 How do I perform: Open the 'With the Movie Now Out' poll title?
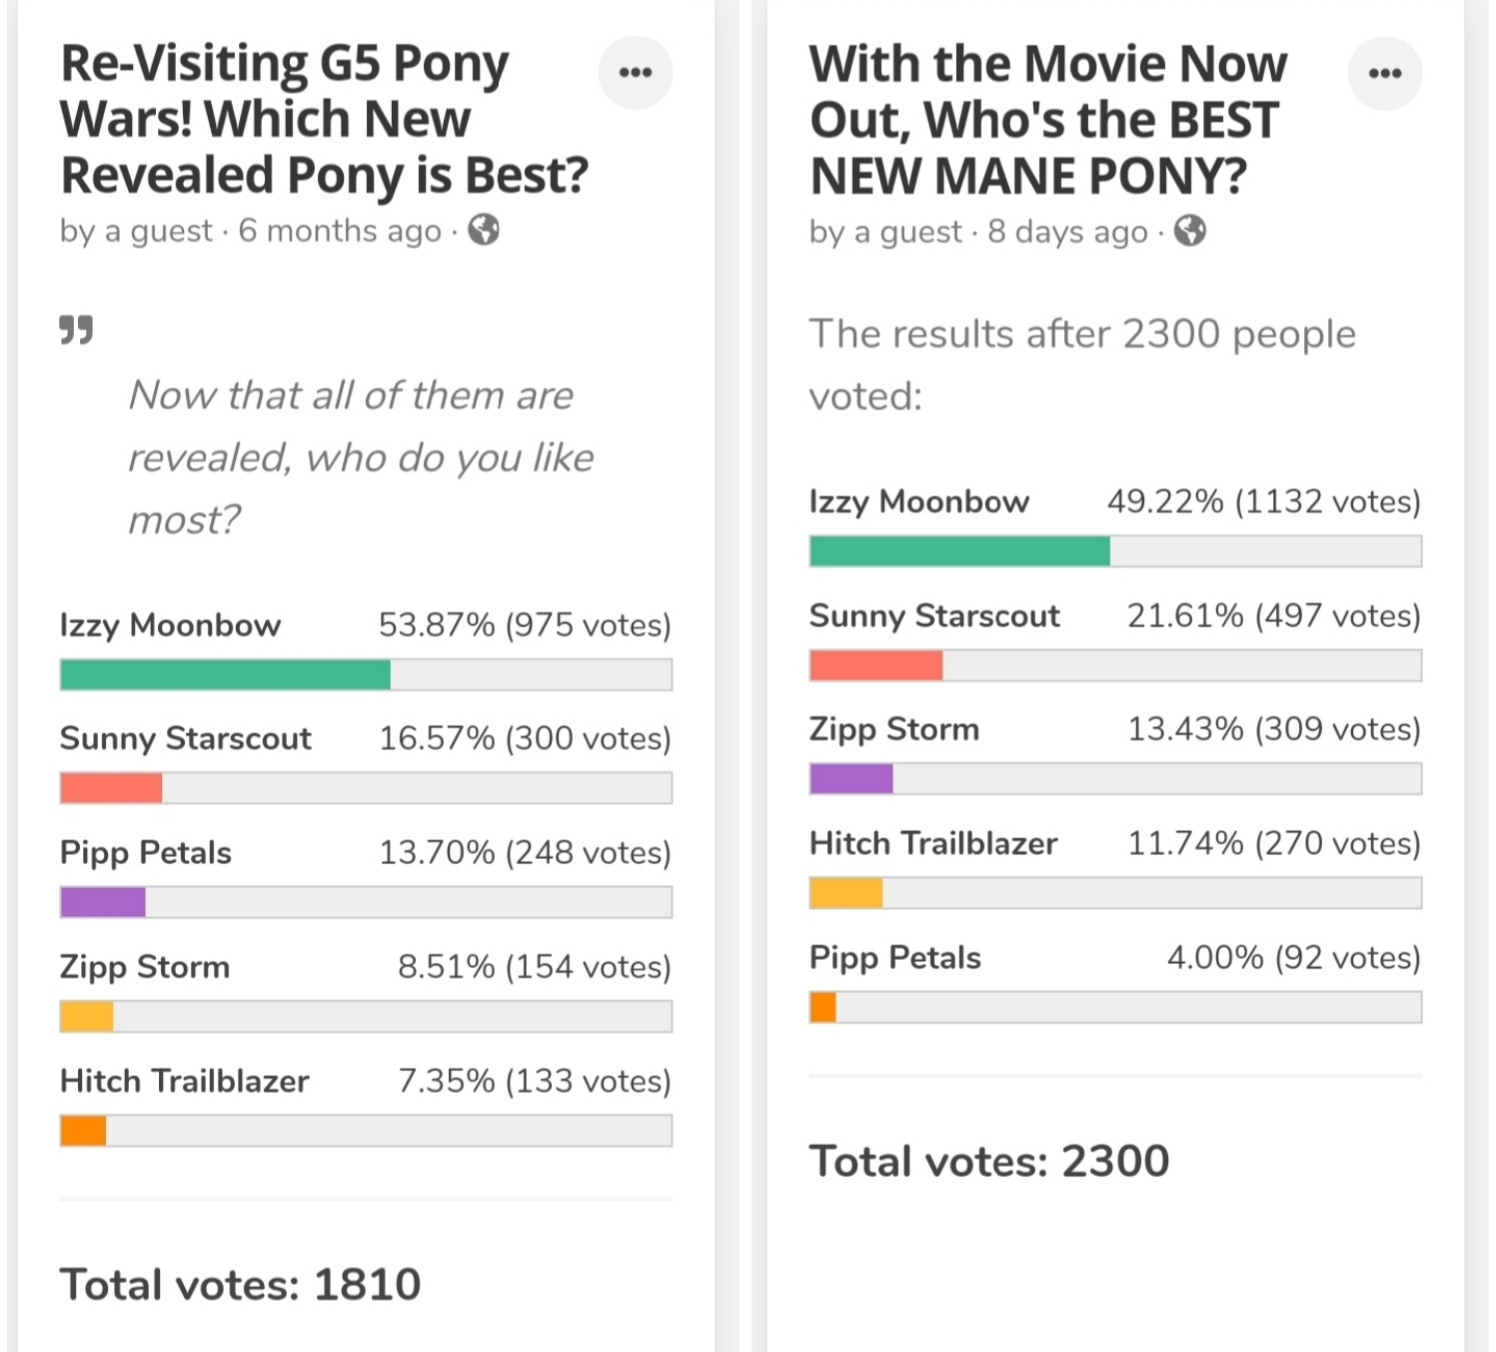[x=1048, y=120]
